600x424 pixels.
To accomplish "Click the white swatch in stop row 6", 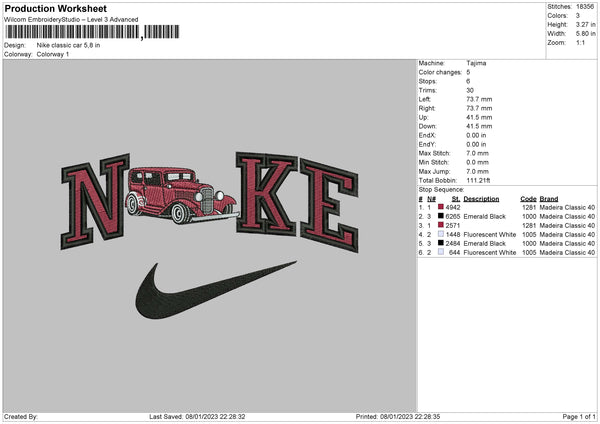I will 441,252.
